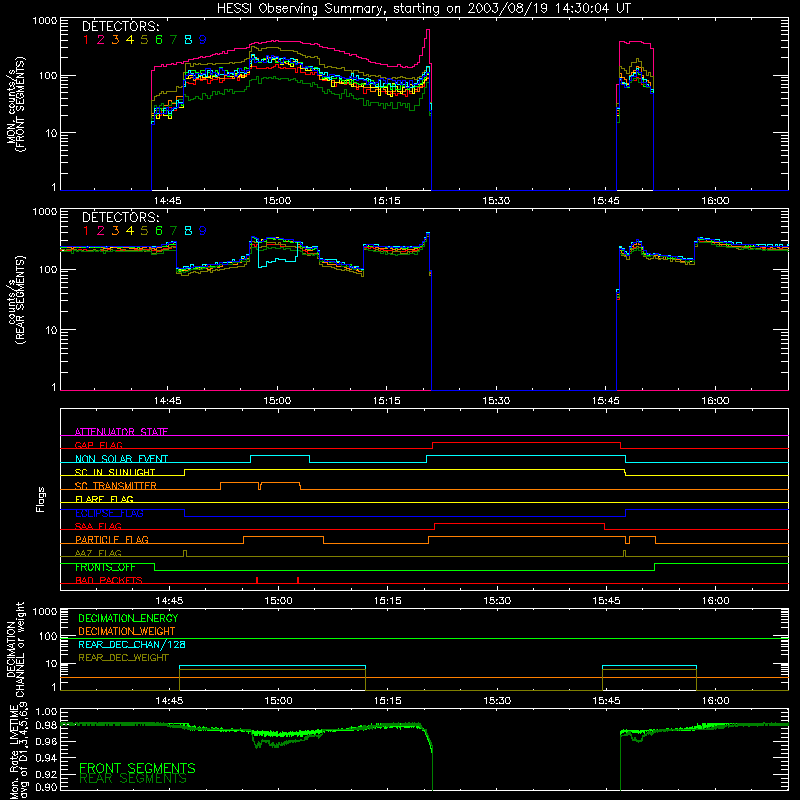Select blue detector 9 in rear segments legend
This screenshot has width=800, height=800.
[203, 231]
